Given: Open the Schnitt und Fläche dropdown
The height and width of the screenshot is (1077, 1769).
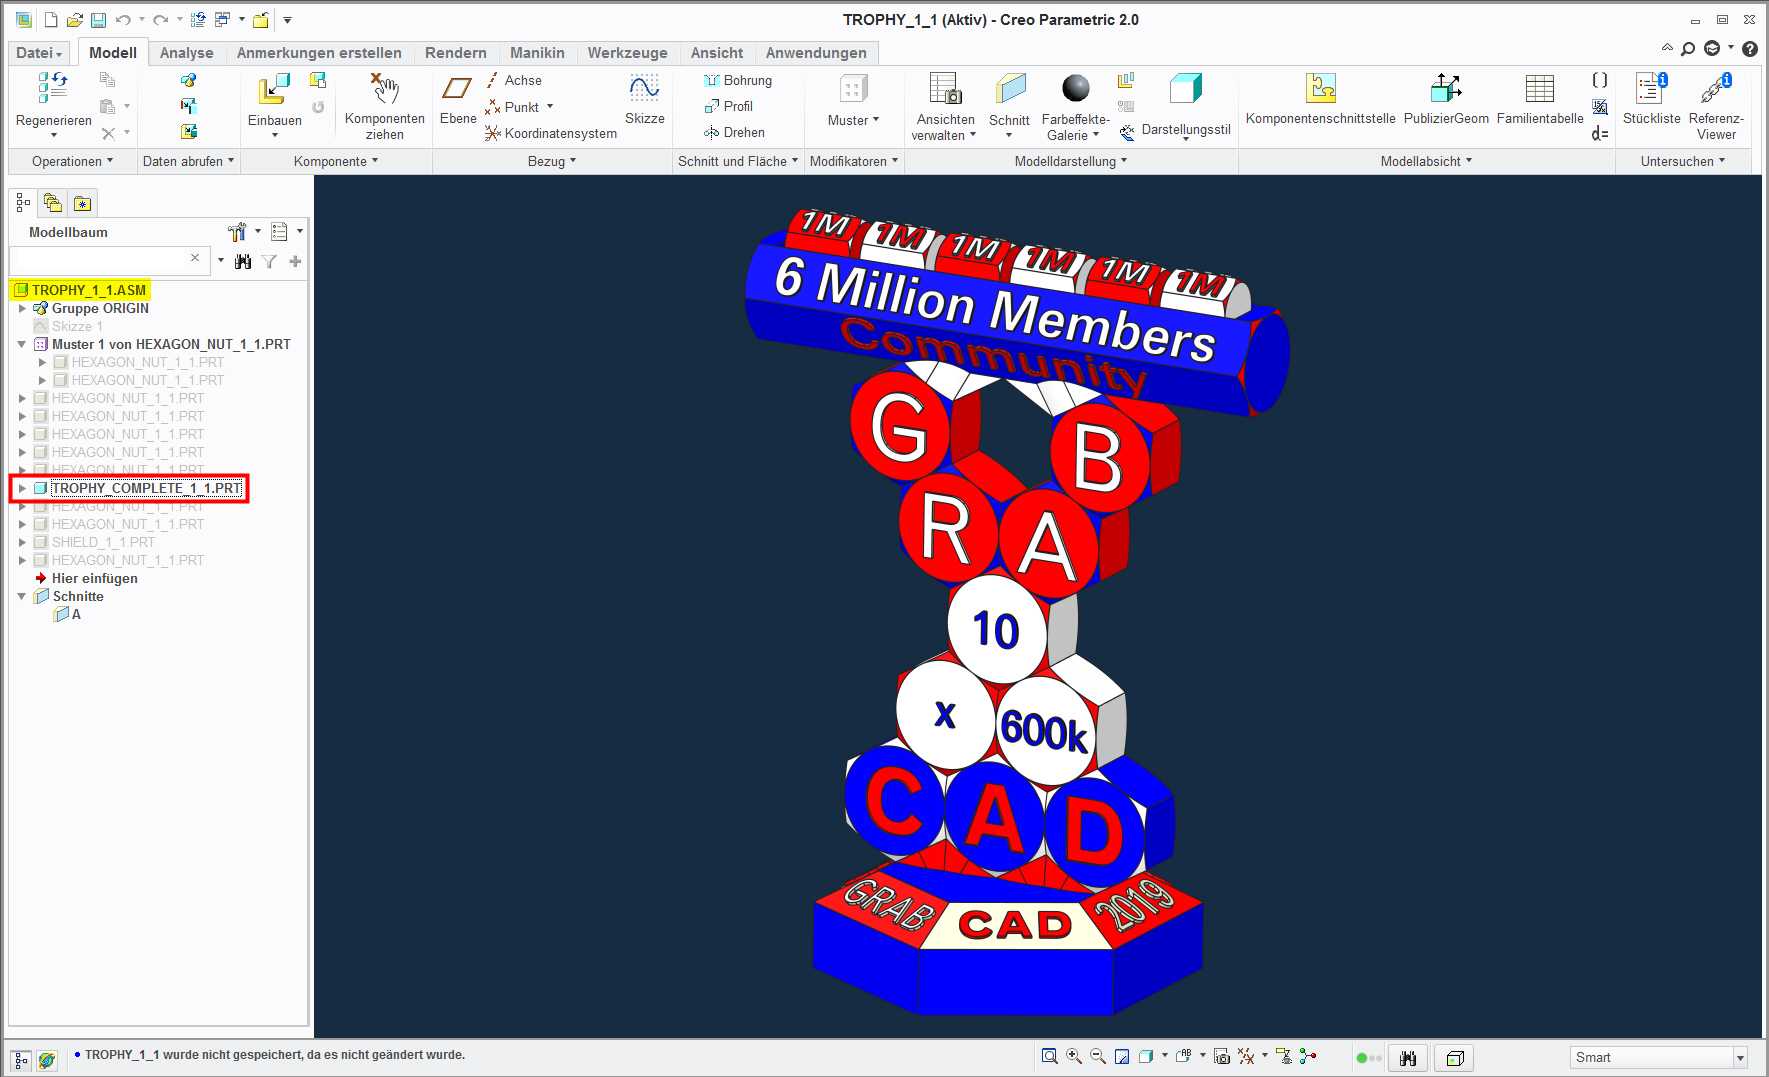Looking at the screenshot, I should 738,161.
